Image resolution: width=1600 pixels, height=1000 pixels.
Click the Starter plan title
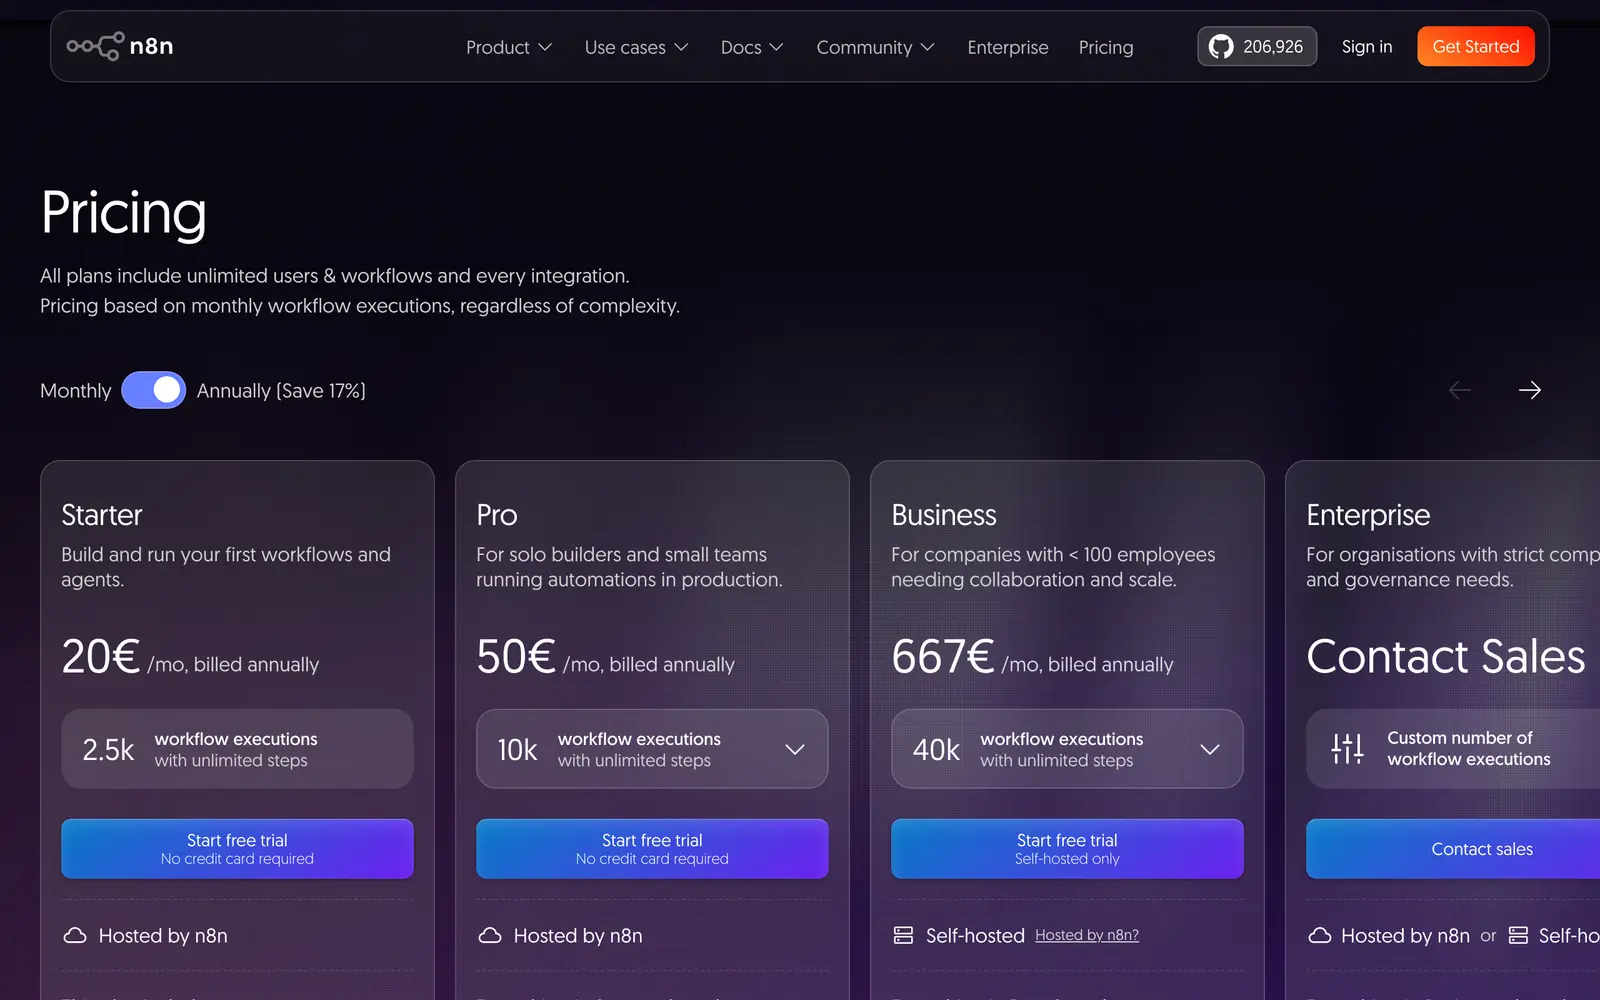click(102, 515)
